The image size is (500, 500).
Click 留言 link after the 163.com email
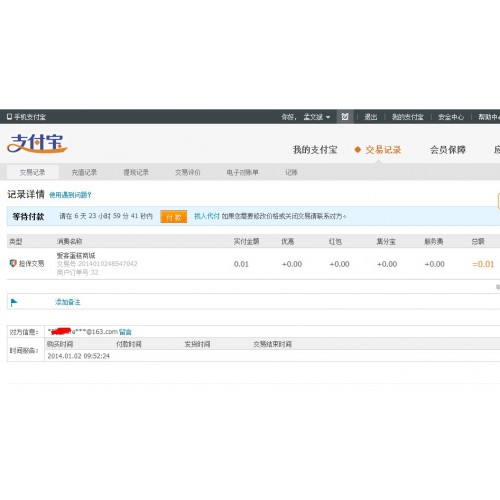125,332
